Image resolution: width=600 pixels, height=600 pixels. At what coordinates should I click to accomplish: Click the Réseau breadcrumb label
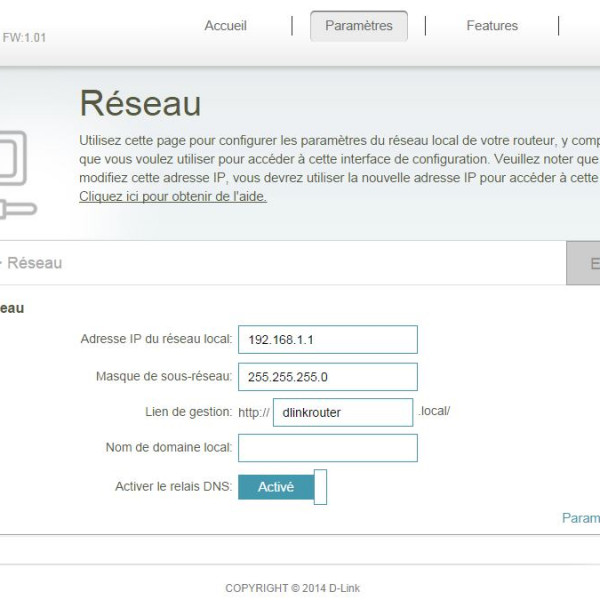click(34, 263)
